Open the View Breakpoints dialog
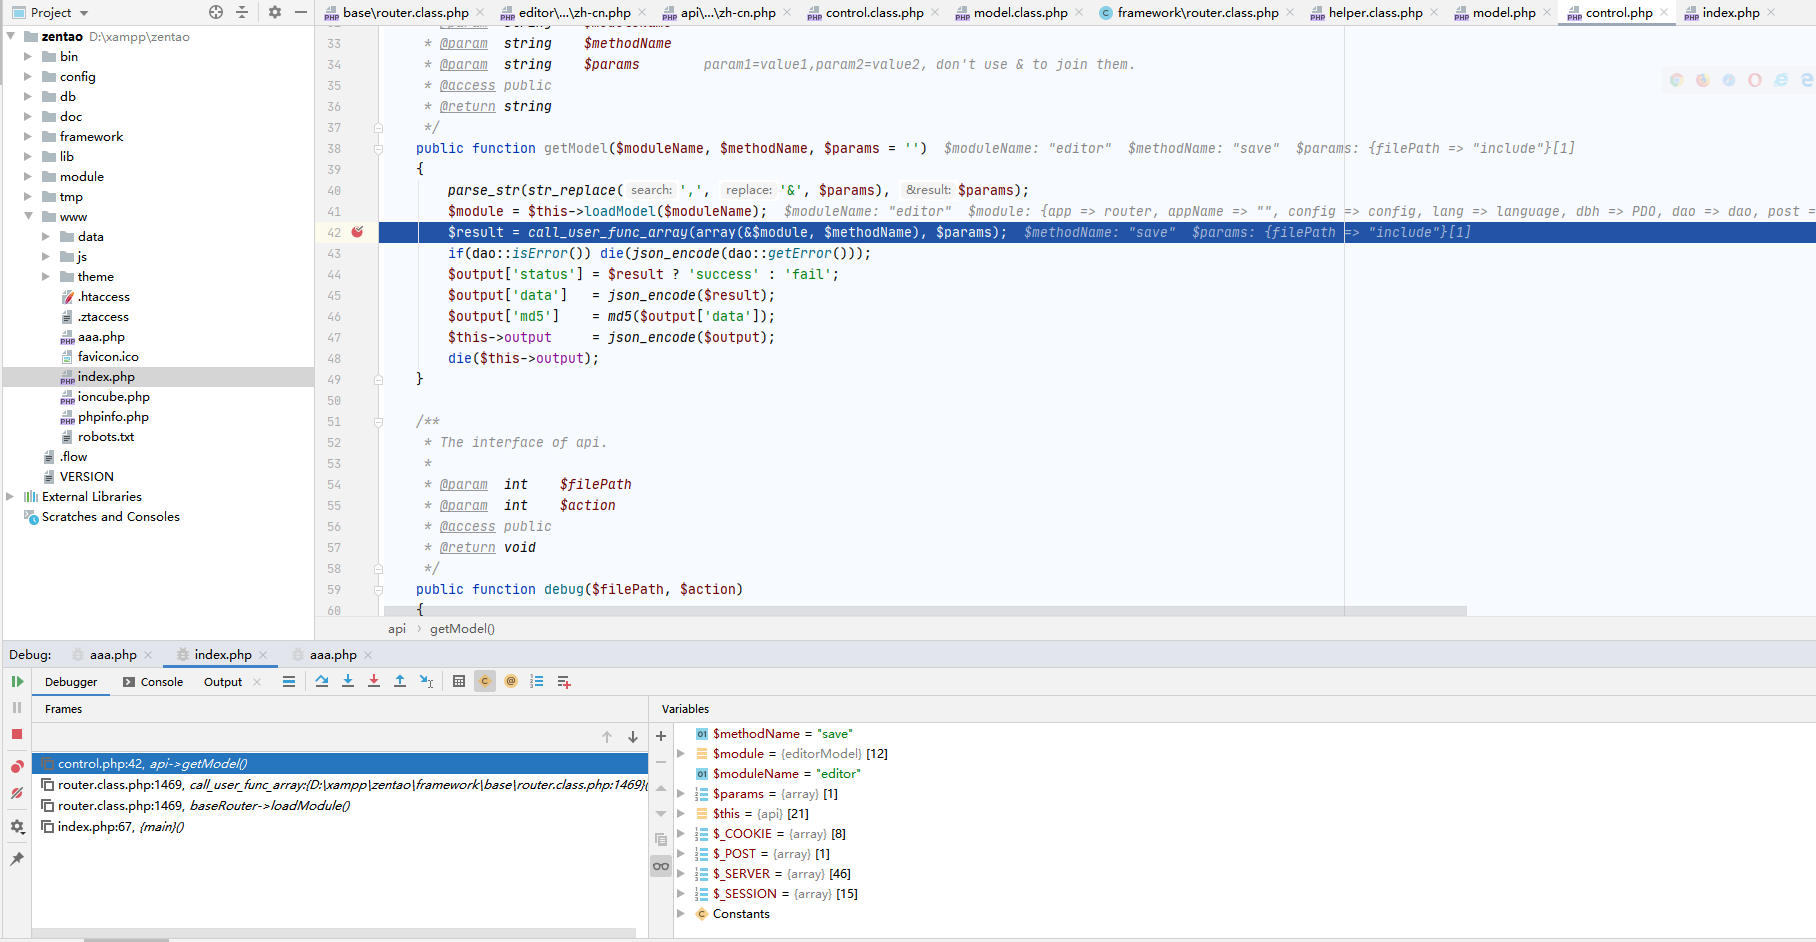 point(17,767)
